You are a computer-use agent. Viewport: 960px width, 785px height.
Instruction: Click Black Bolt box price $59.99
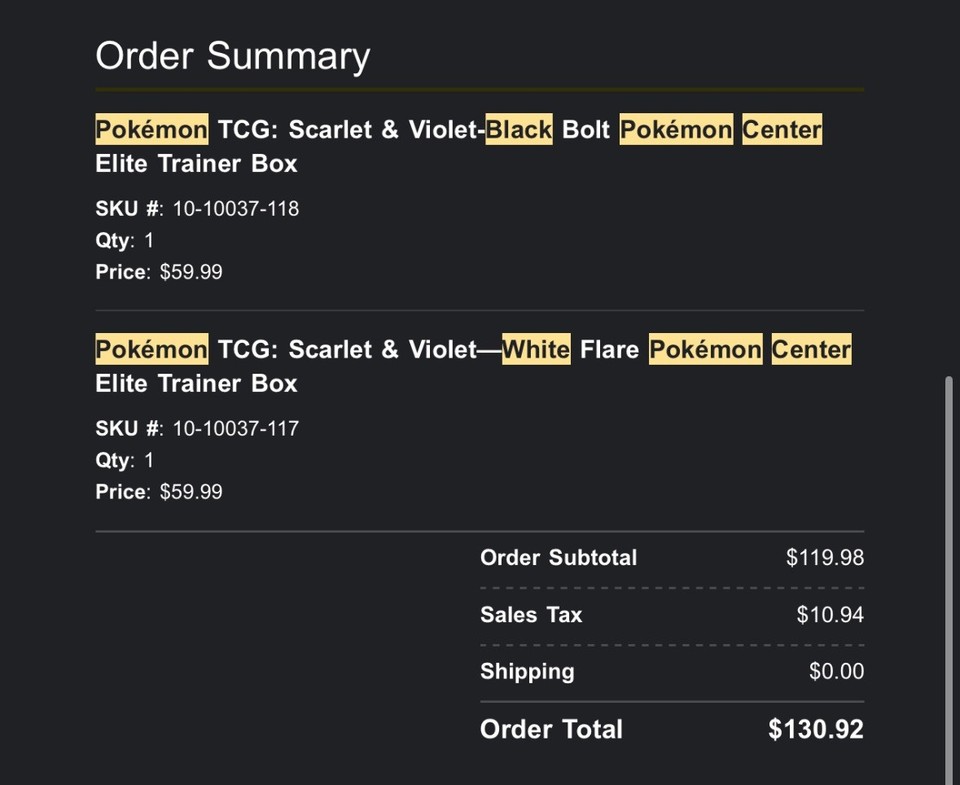(x=190, y=272)
